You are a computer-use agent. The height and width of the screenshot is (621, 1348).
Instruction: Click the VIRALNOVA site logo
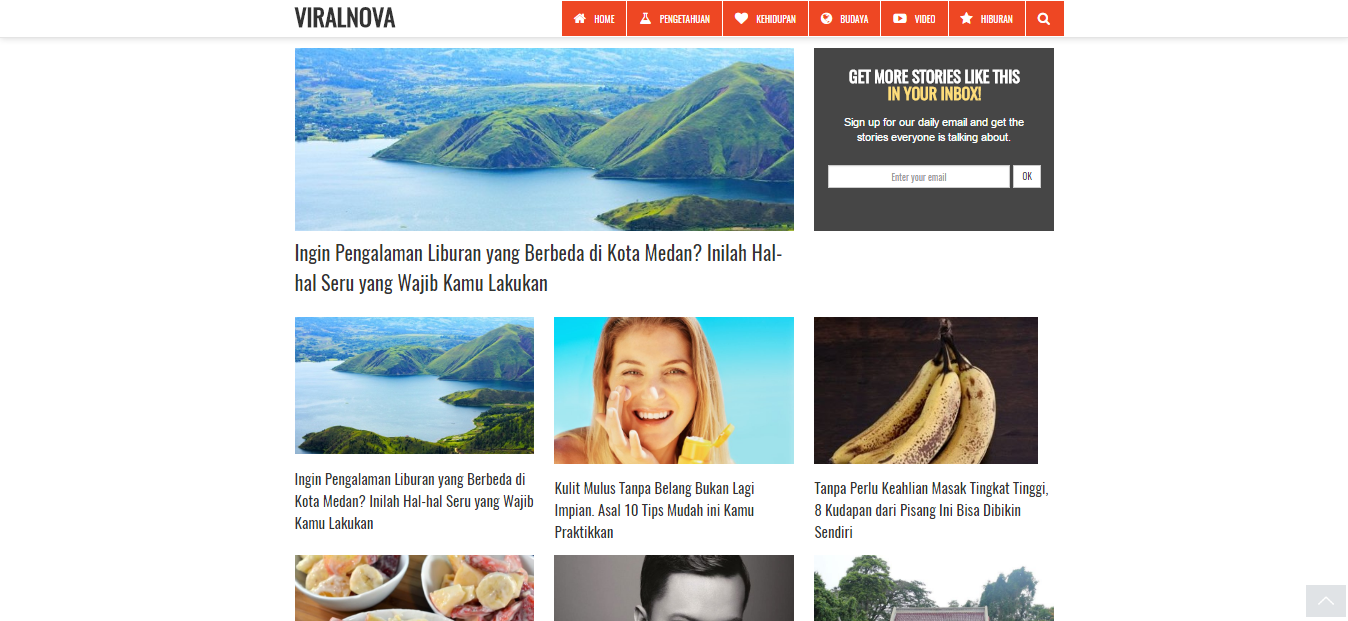[x=345, y=18]
